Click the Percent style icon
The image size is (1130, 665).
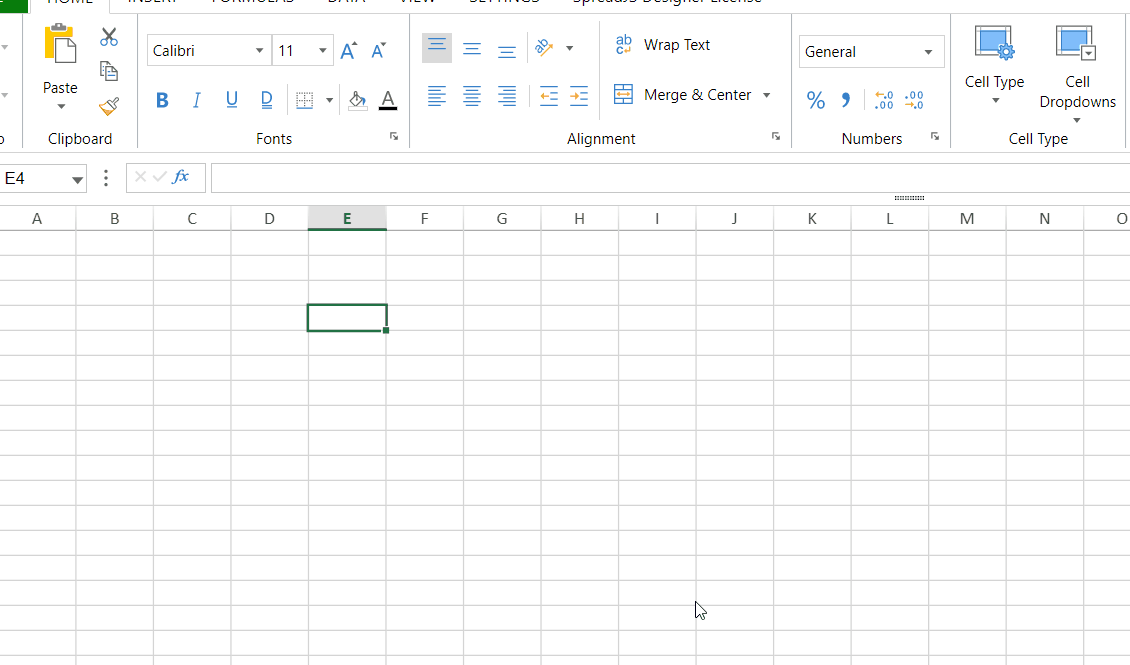(816, 100)
